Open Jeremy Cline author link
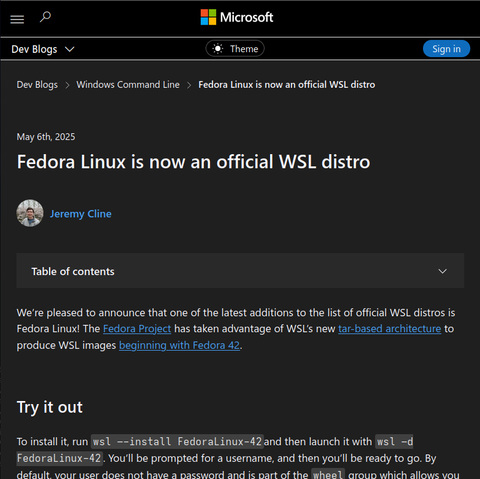Screen dimensions: 480x479 (81, 214)
